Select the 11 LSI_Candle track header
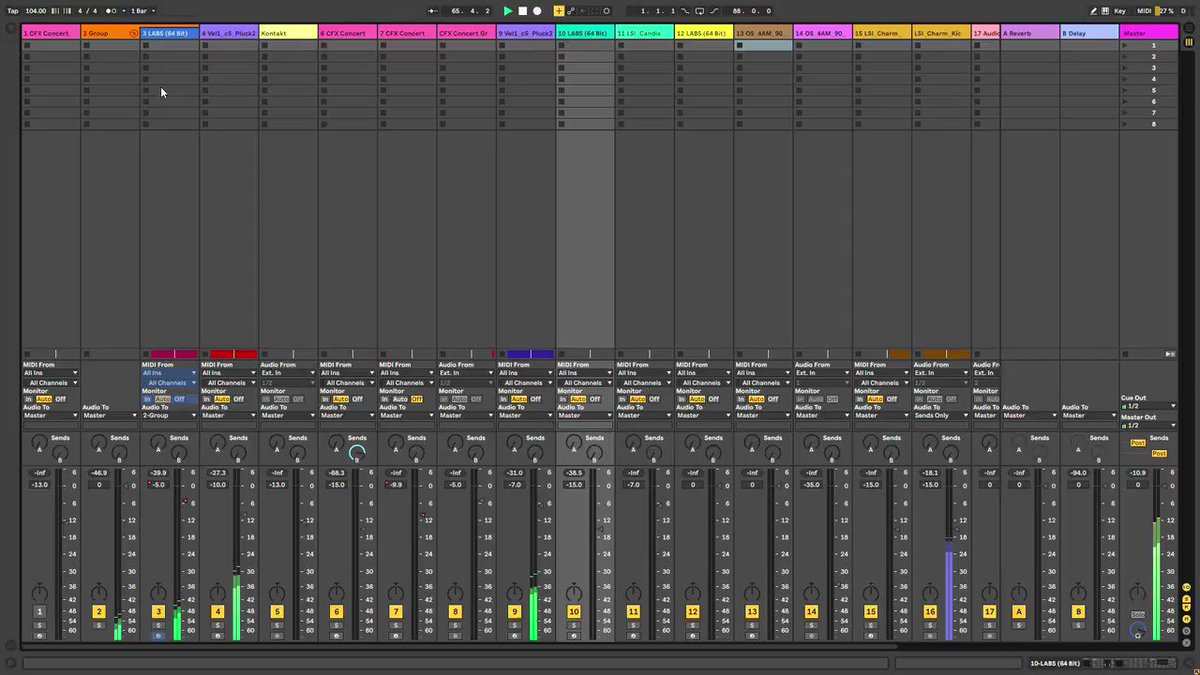 645,33
